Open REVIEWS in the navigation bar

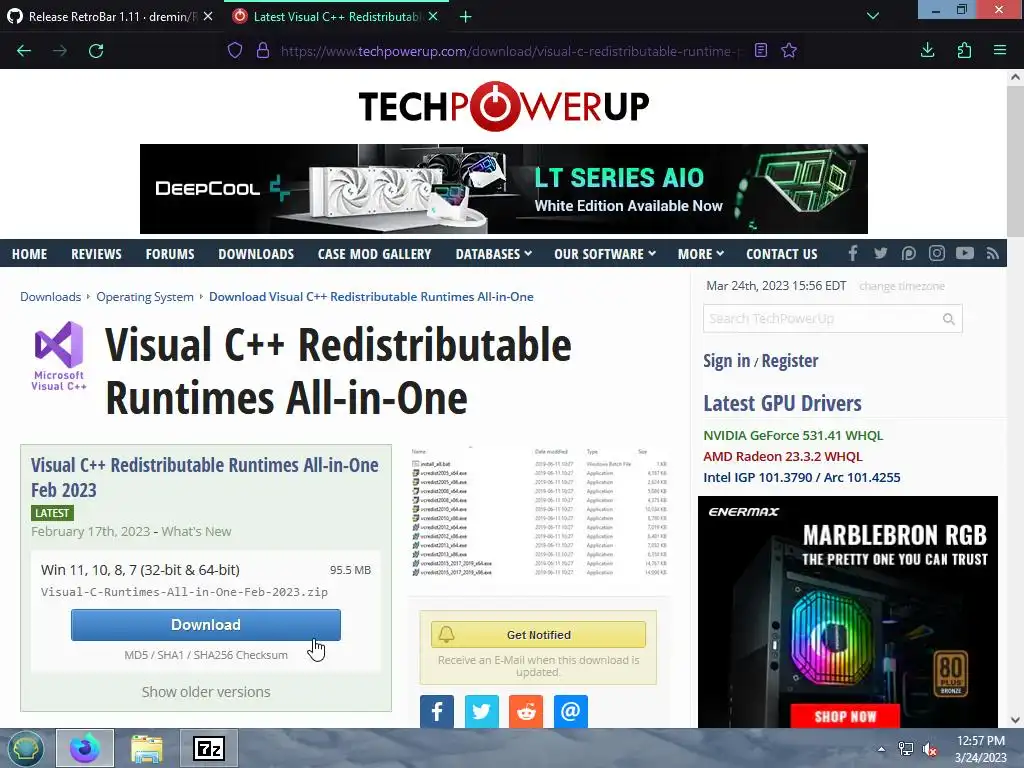tap(96, 254)
